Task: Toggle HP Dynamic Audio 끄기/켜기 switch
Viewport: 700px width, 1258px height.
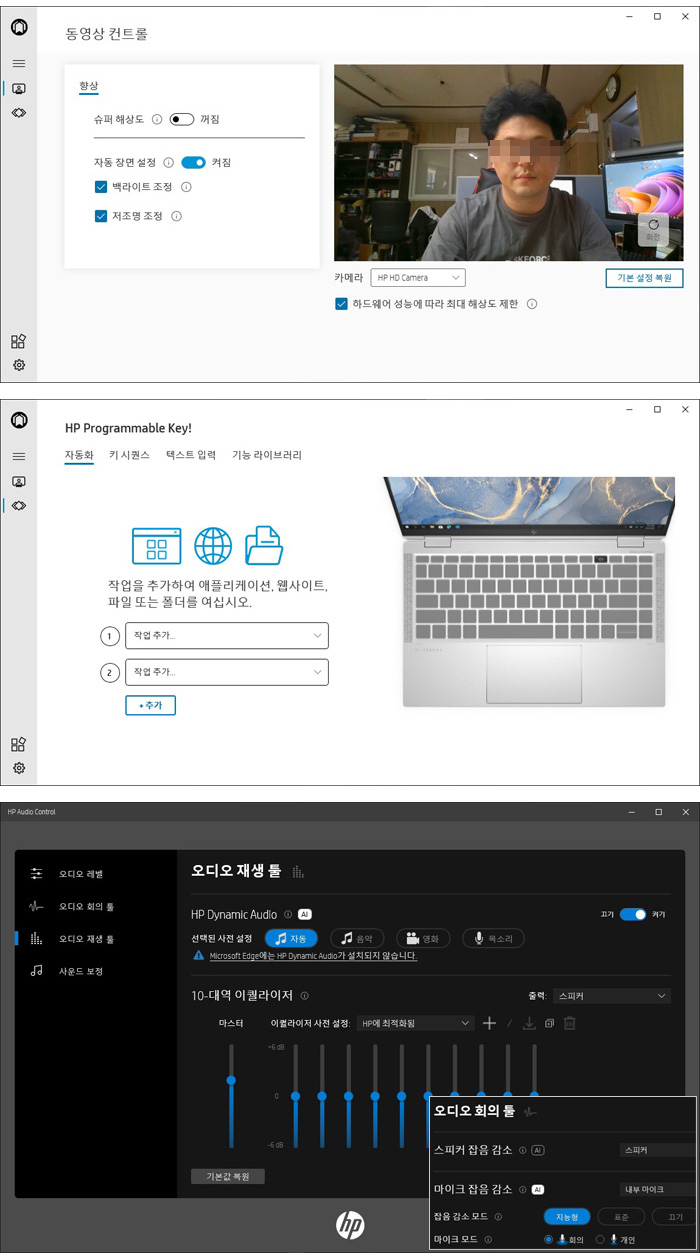Action: pyautogui.click(x=633, y=914)
